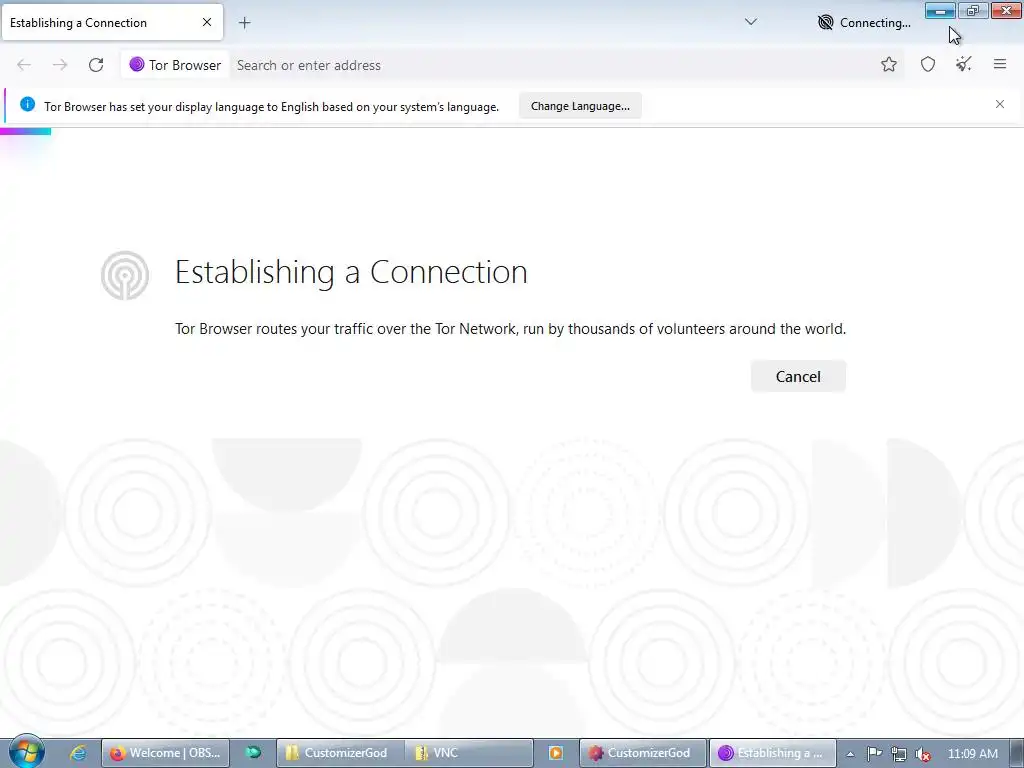
Task: Open a new tab with plus icon
Action: tap(244, 23)
